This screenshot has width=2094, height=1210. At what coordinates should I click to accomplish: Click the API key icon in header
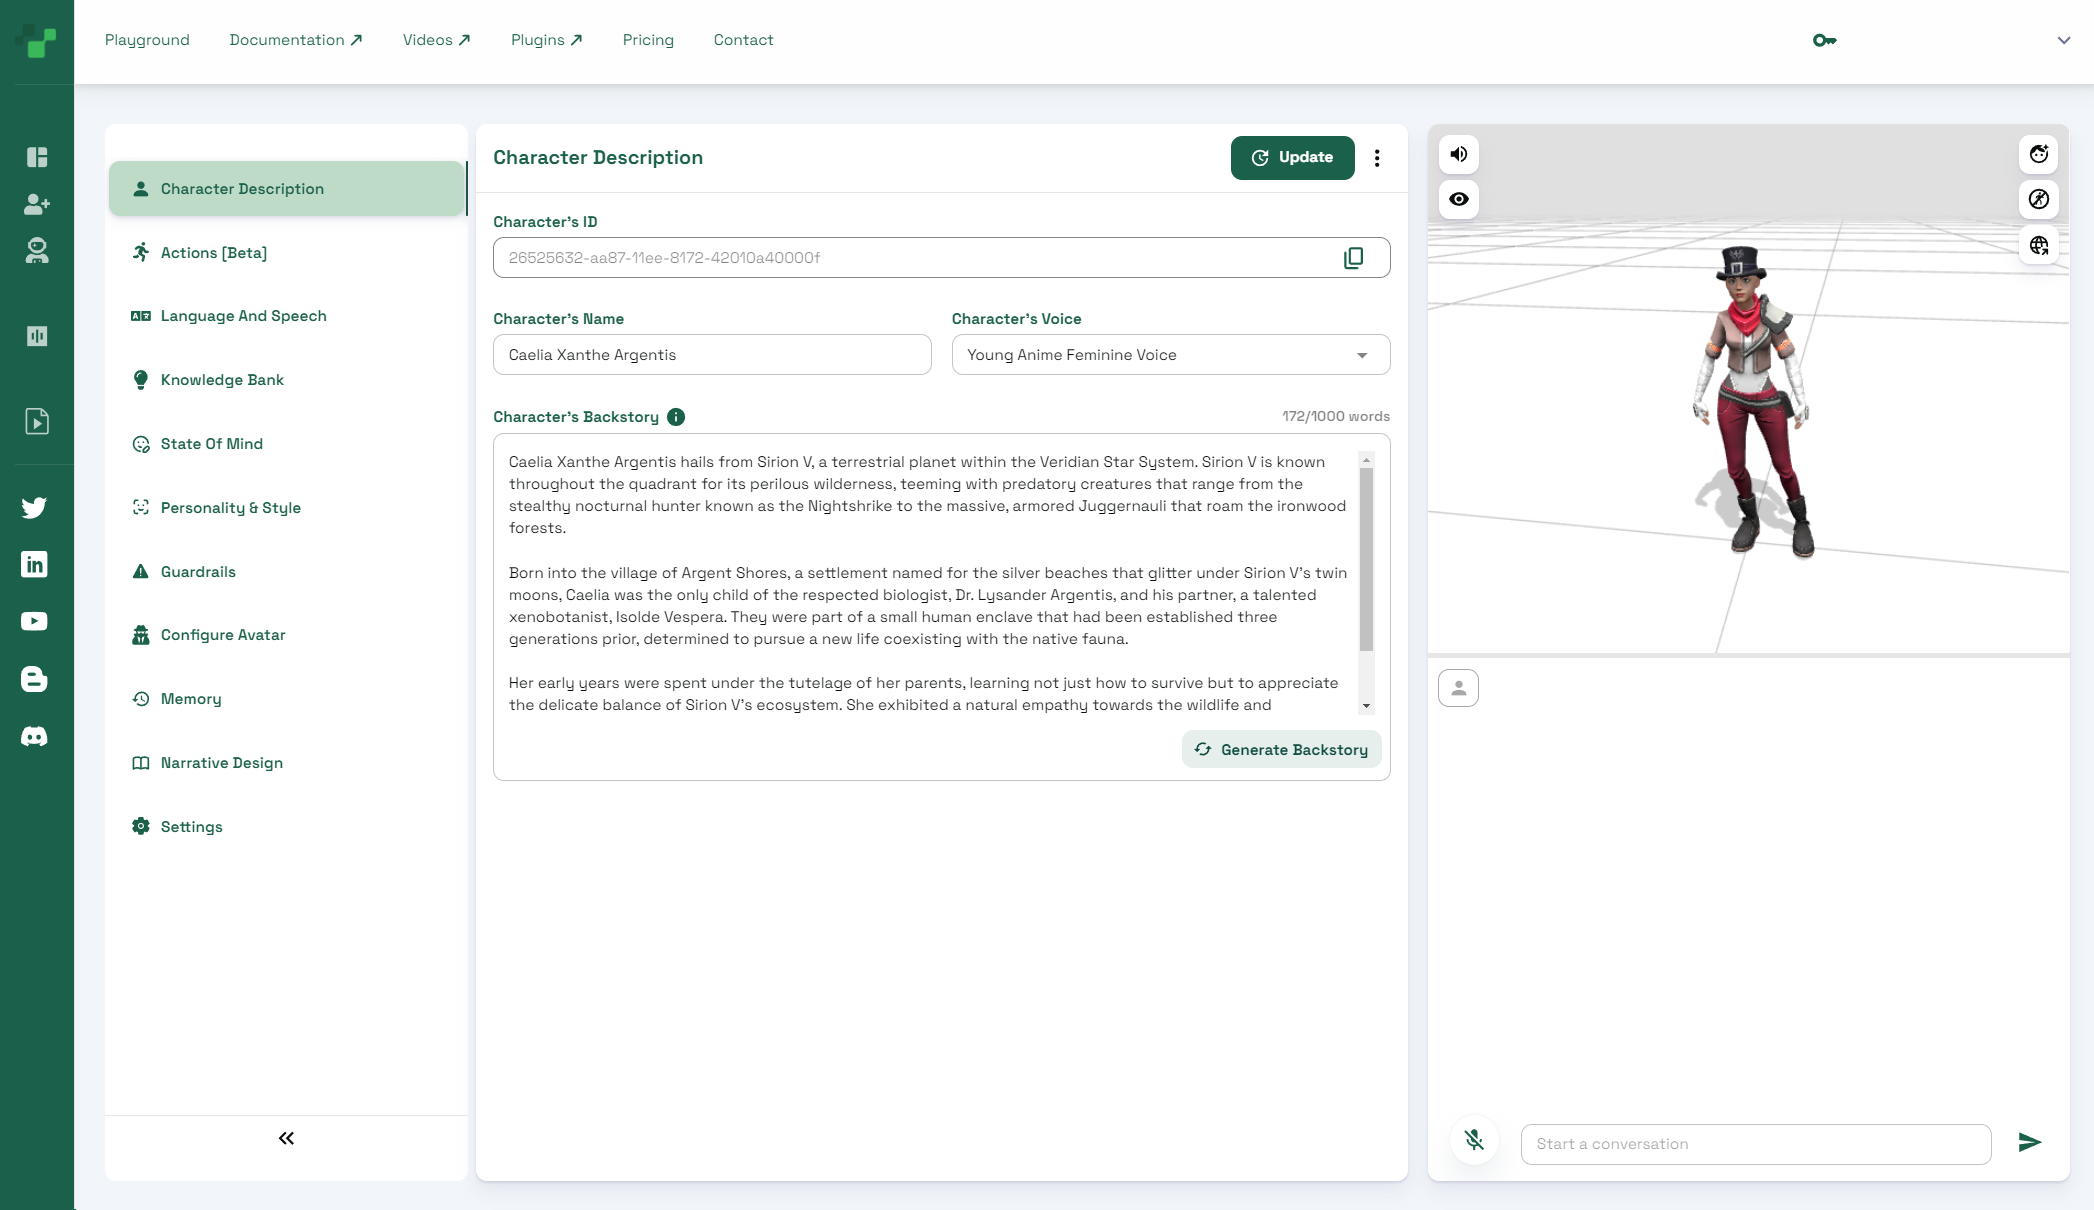[1824, 40]
